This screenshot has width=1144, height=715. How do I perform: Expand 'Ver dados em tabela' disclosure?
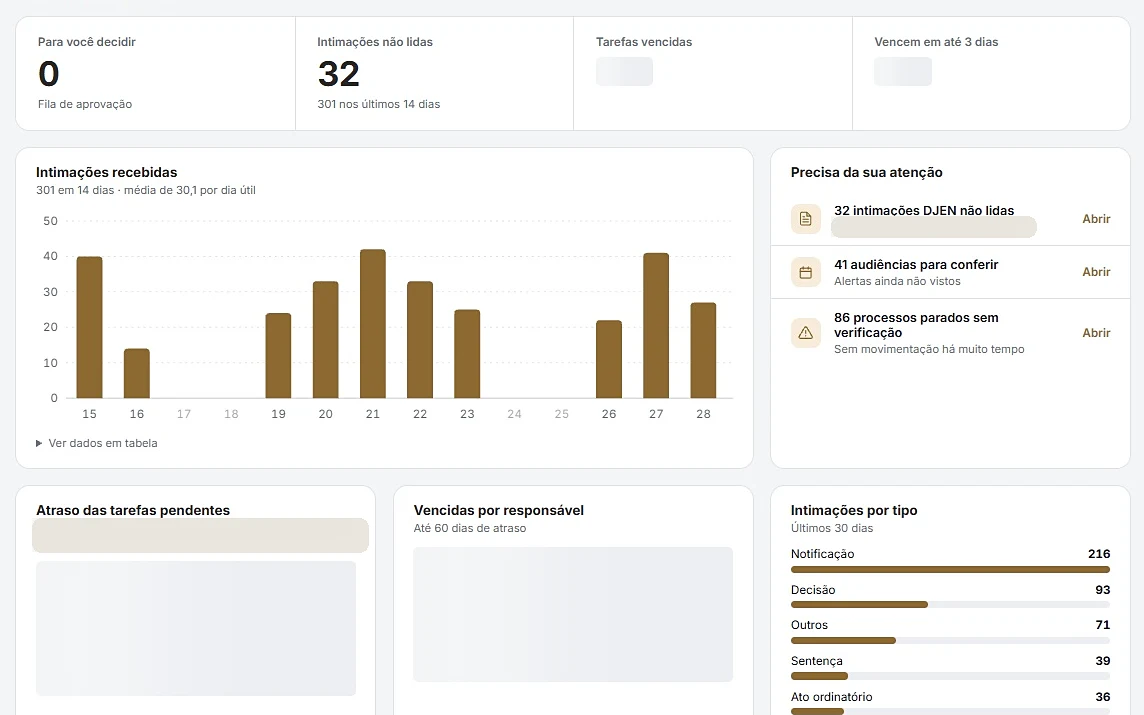point(96,443)
